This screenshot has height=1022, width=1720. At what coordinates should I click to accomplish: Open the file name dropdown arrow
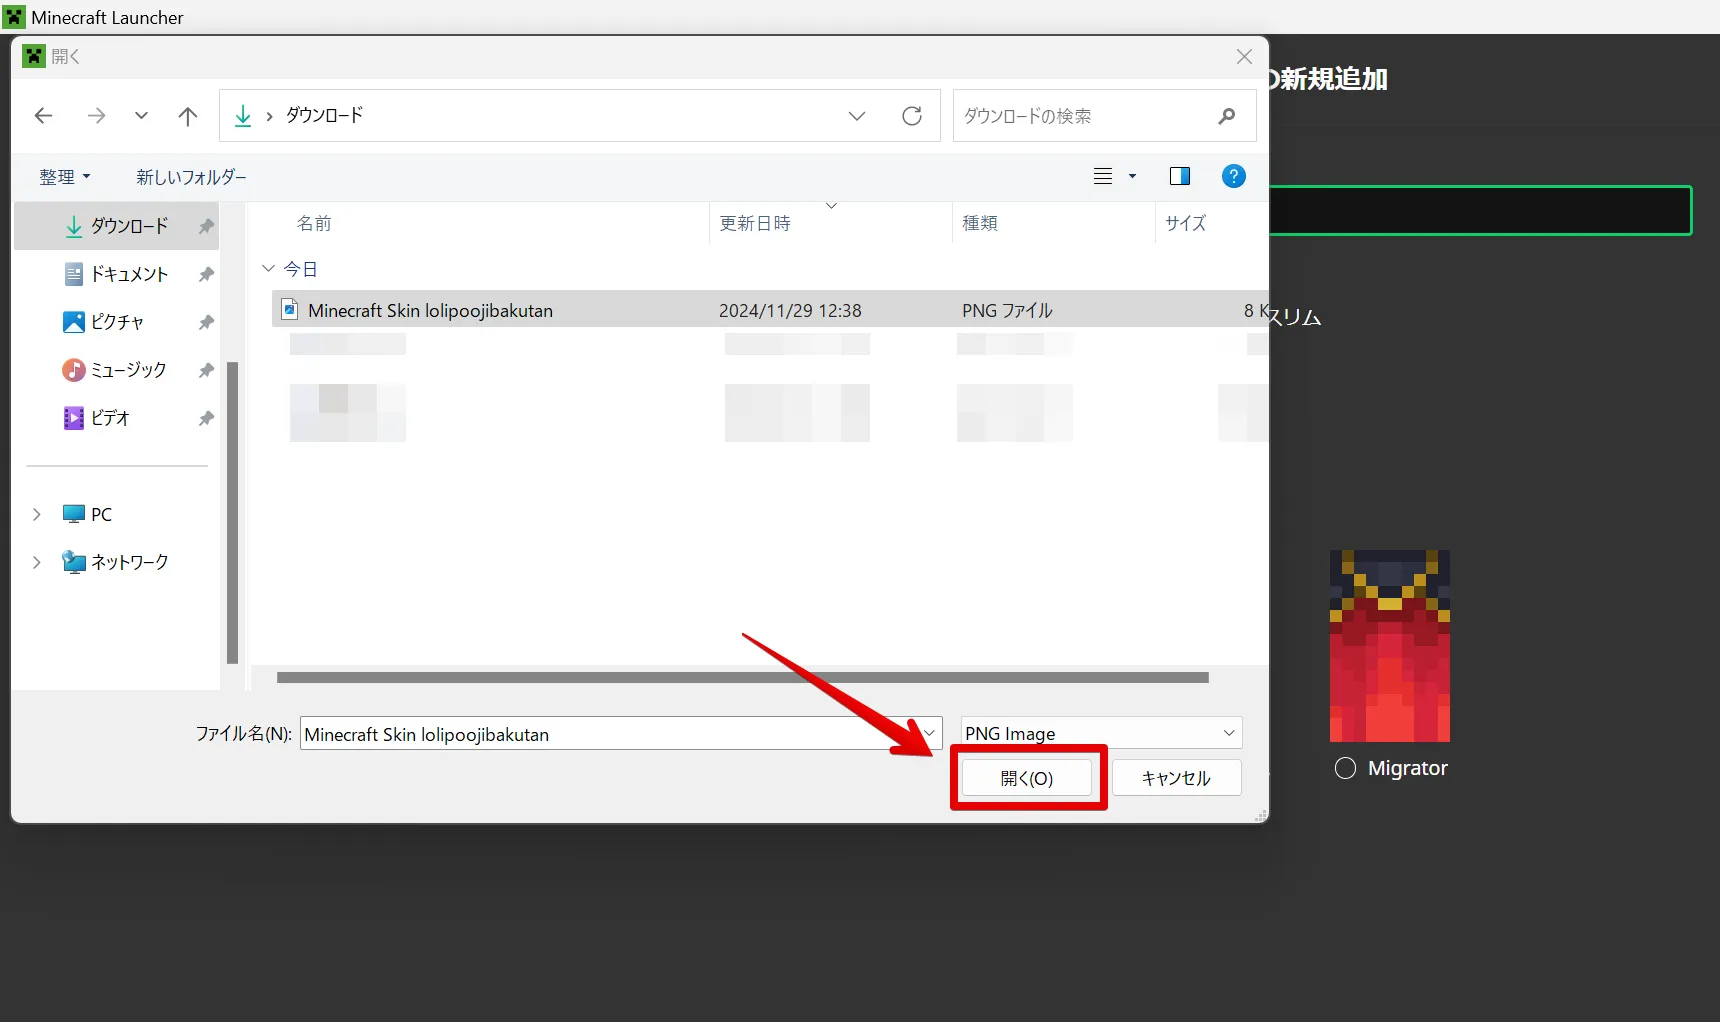[930, 733]
